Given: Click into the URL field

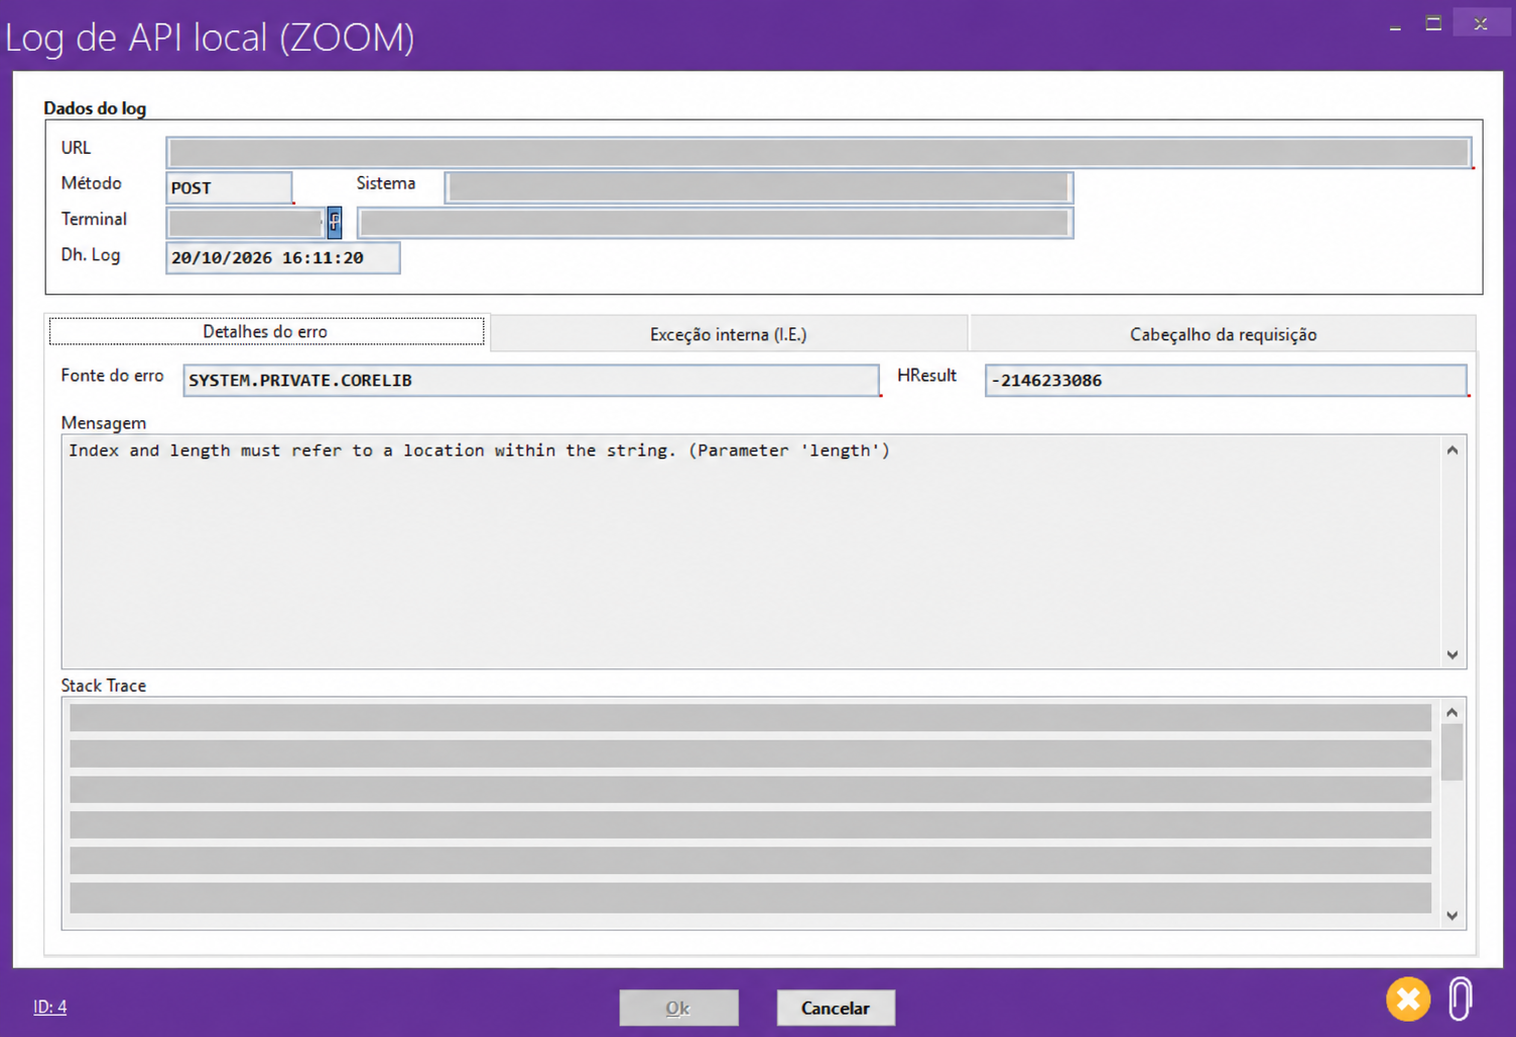Looking at the screenshot, I should tap(819, 152).
